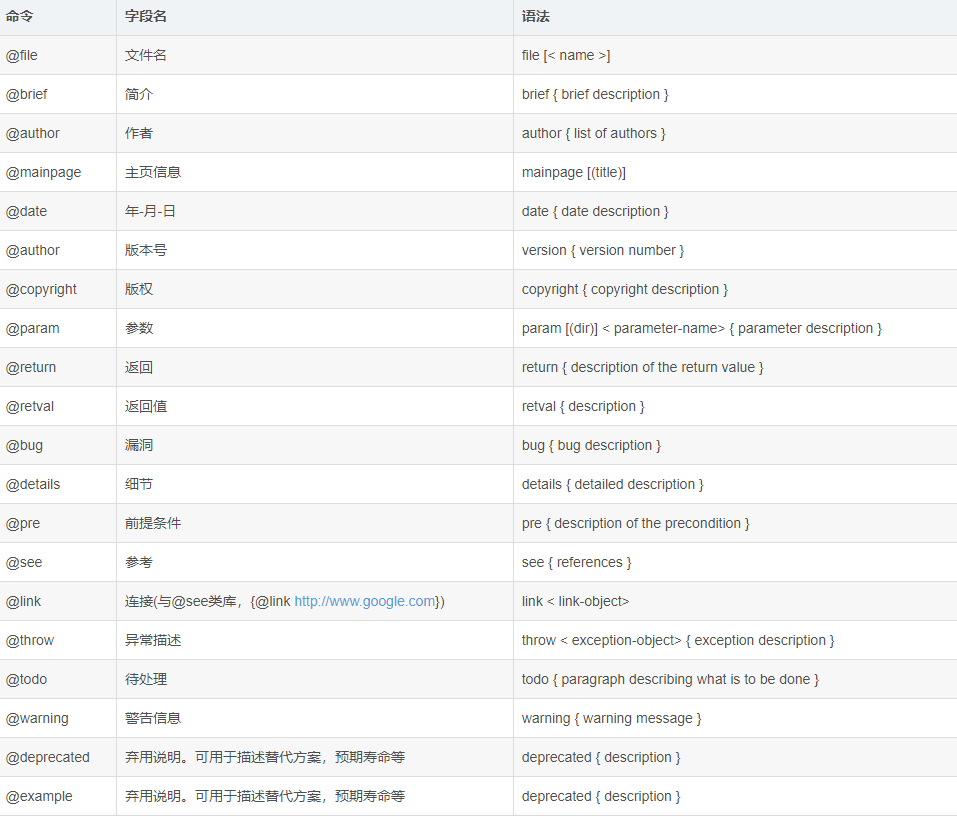Click the 前提条件 field name cell

tap(153, 523)
